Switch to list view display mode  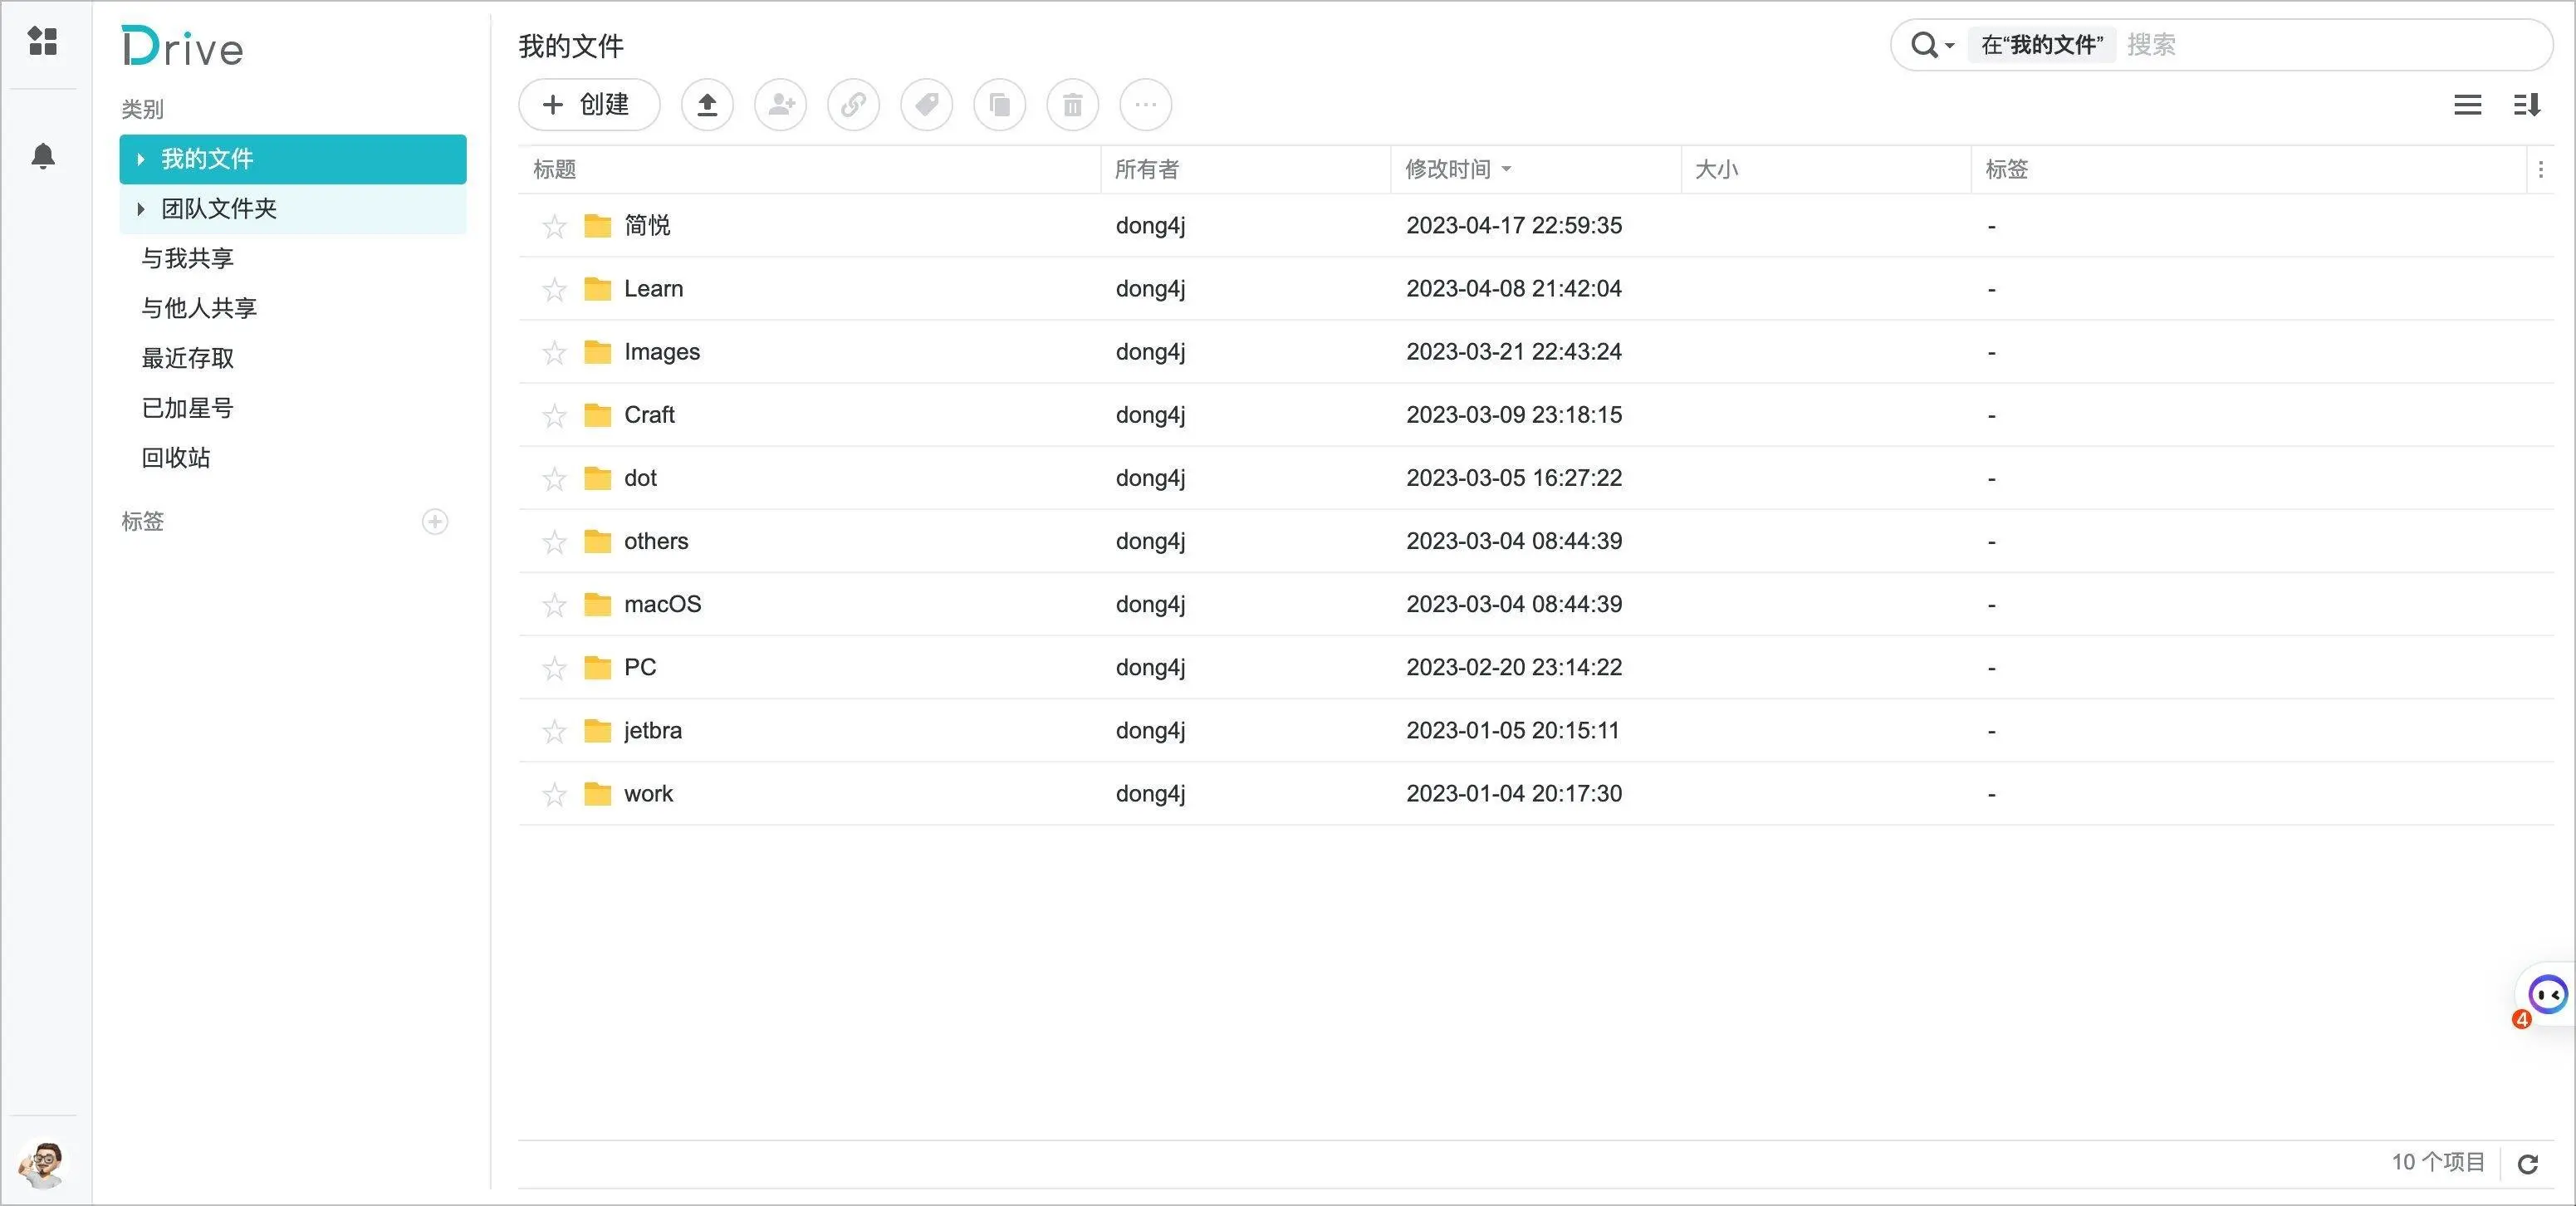click(x=2467, y=105)
